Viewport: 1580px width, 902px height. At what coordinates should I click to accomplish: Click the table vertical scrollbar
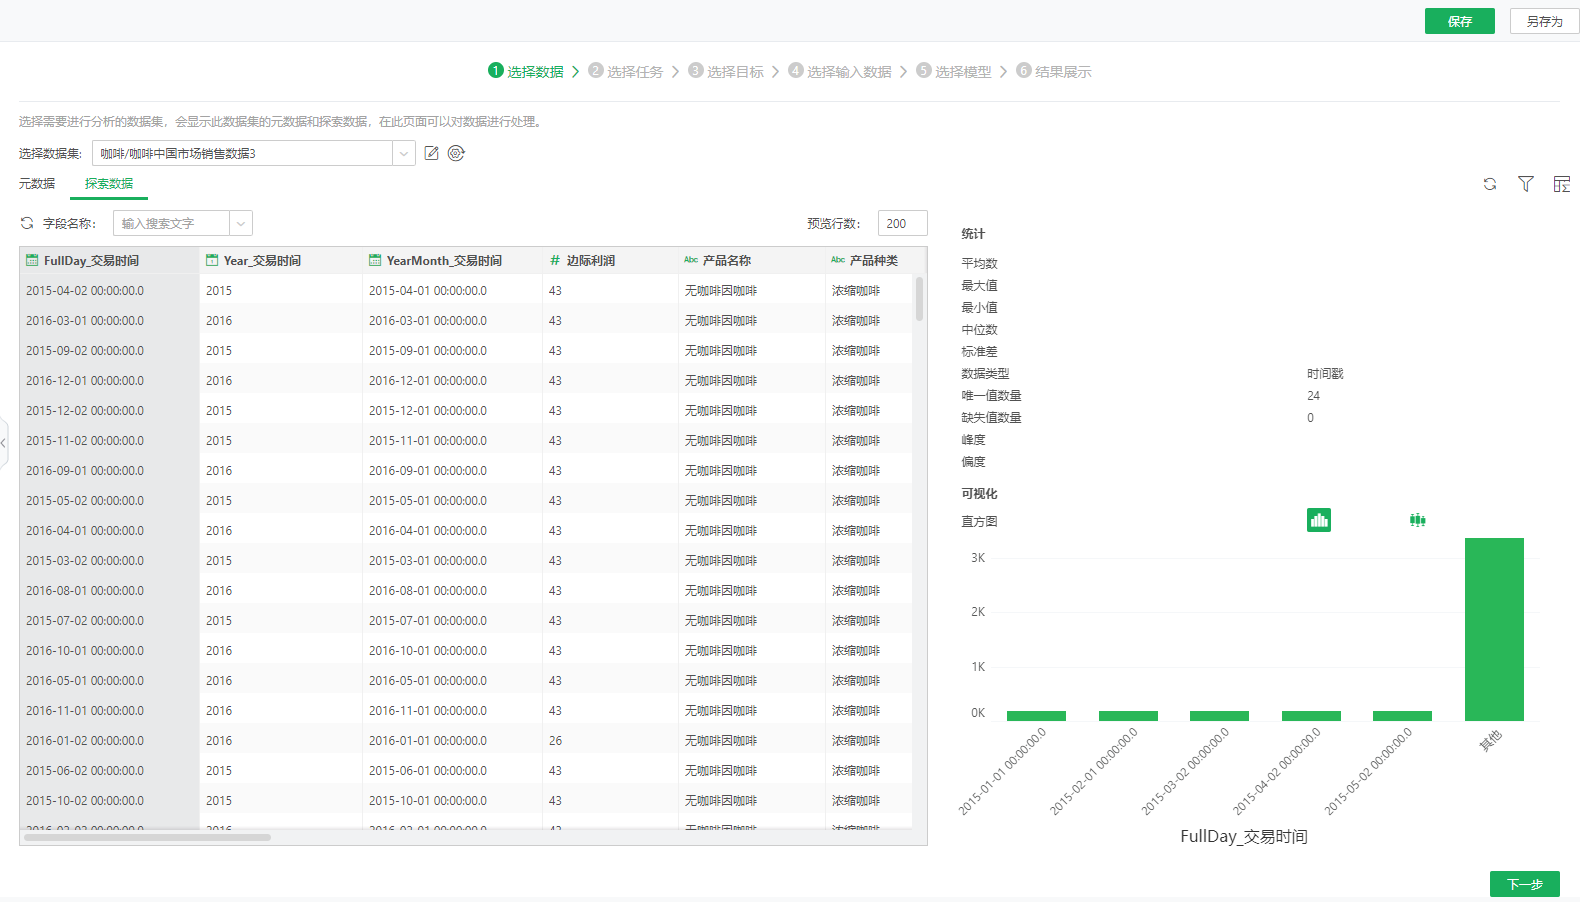click(919, 299)
